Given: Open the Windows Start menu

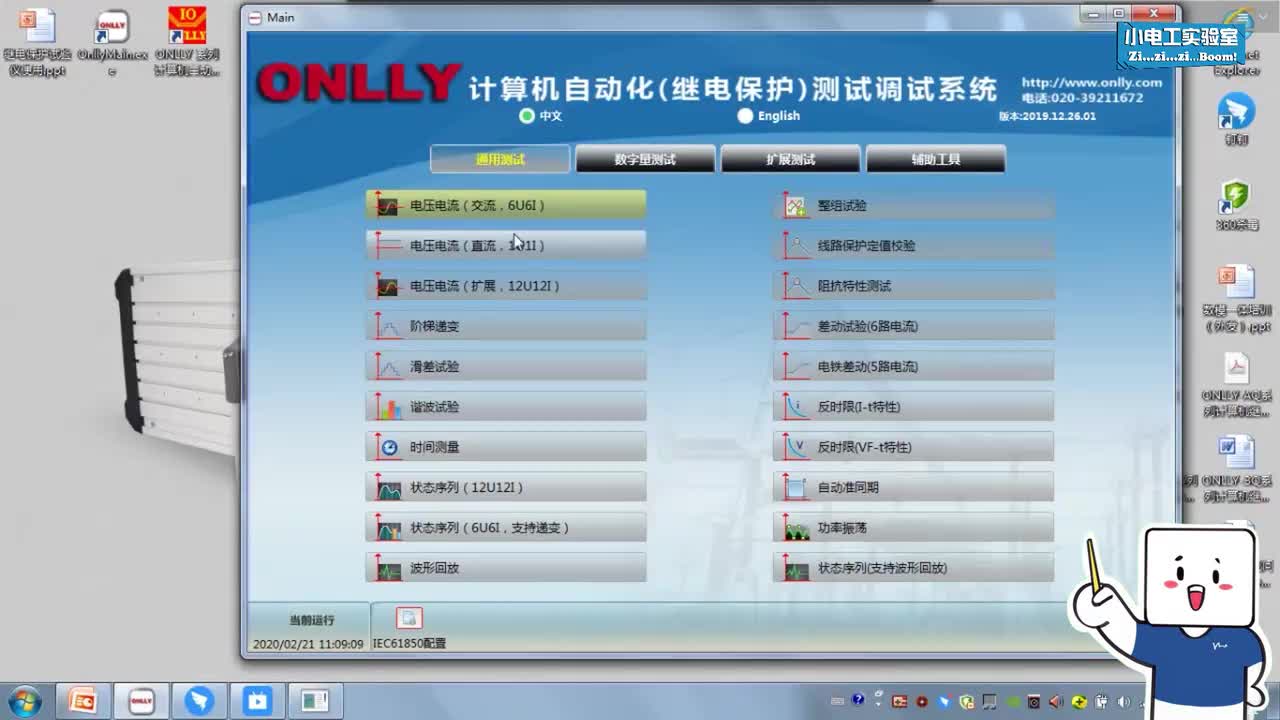Looking at the screenshot, I should click(x=24, y=700).
